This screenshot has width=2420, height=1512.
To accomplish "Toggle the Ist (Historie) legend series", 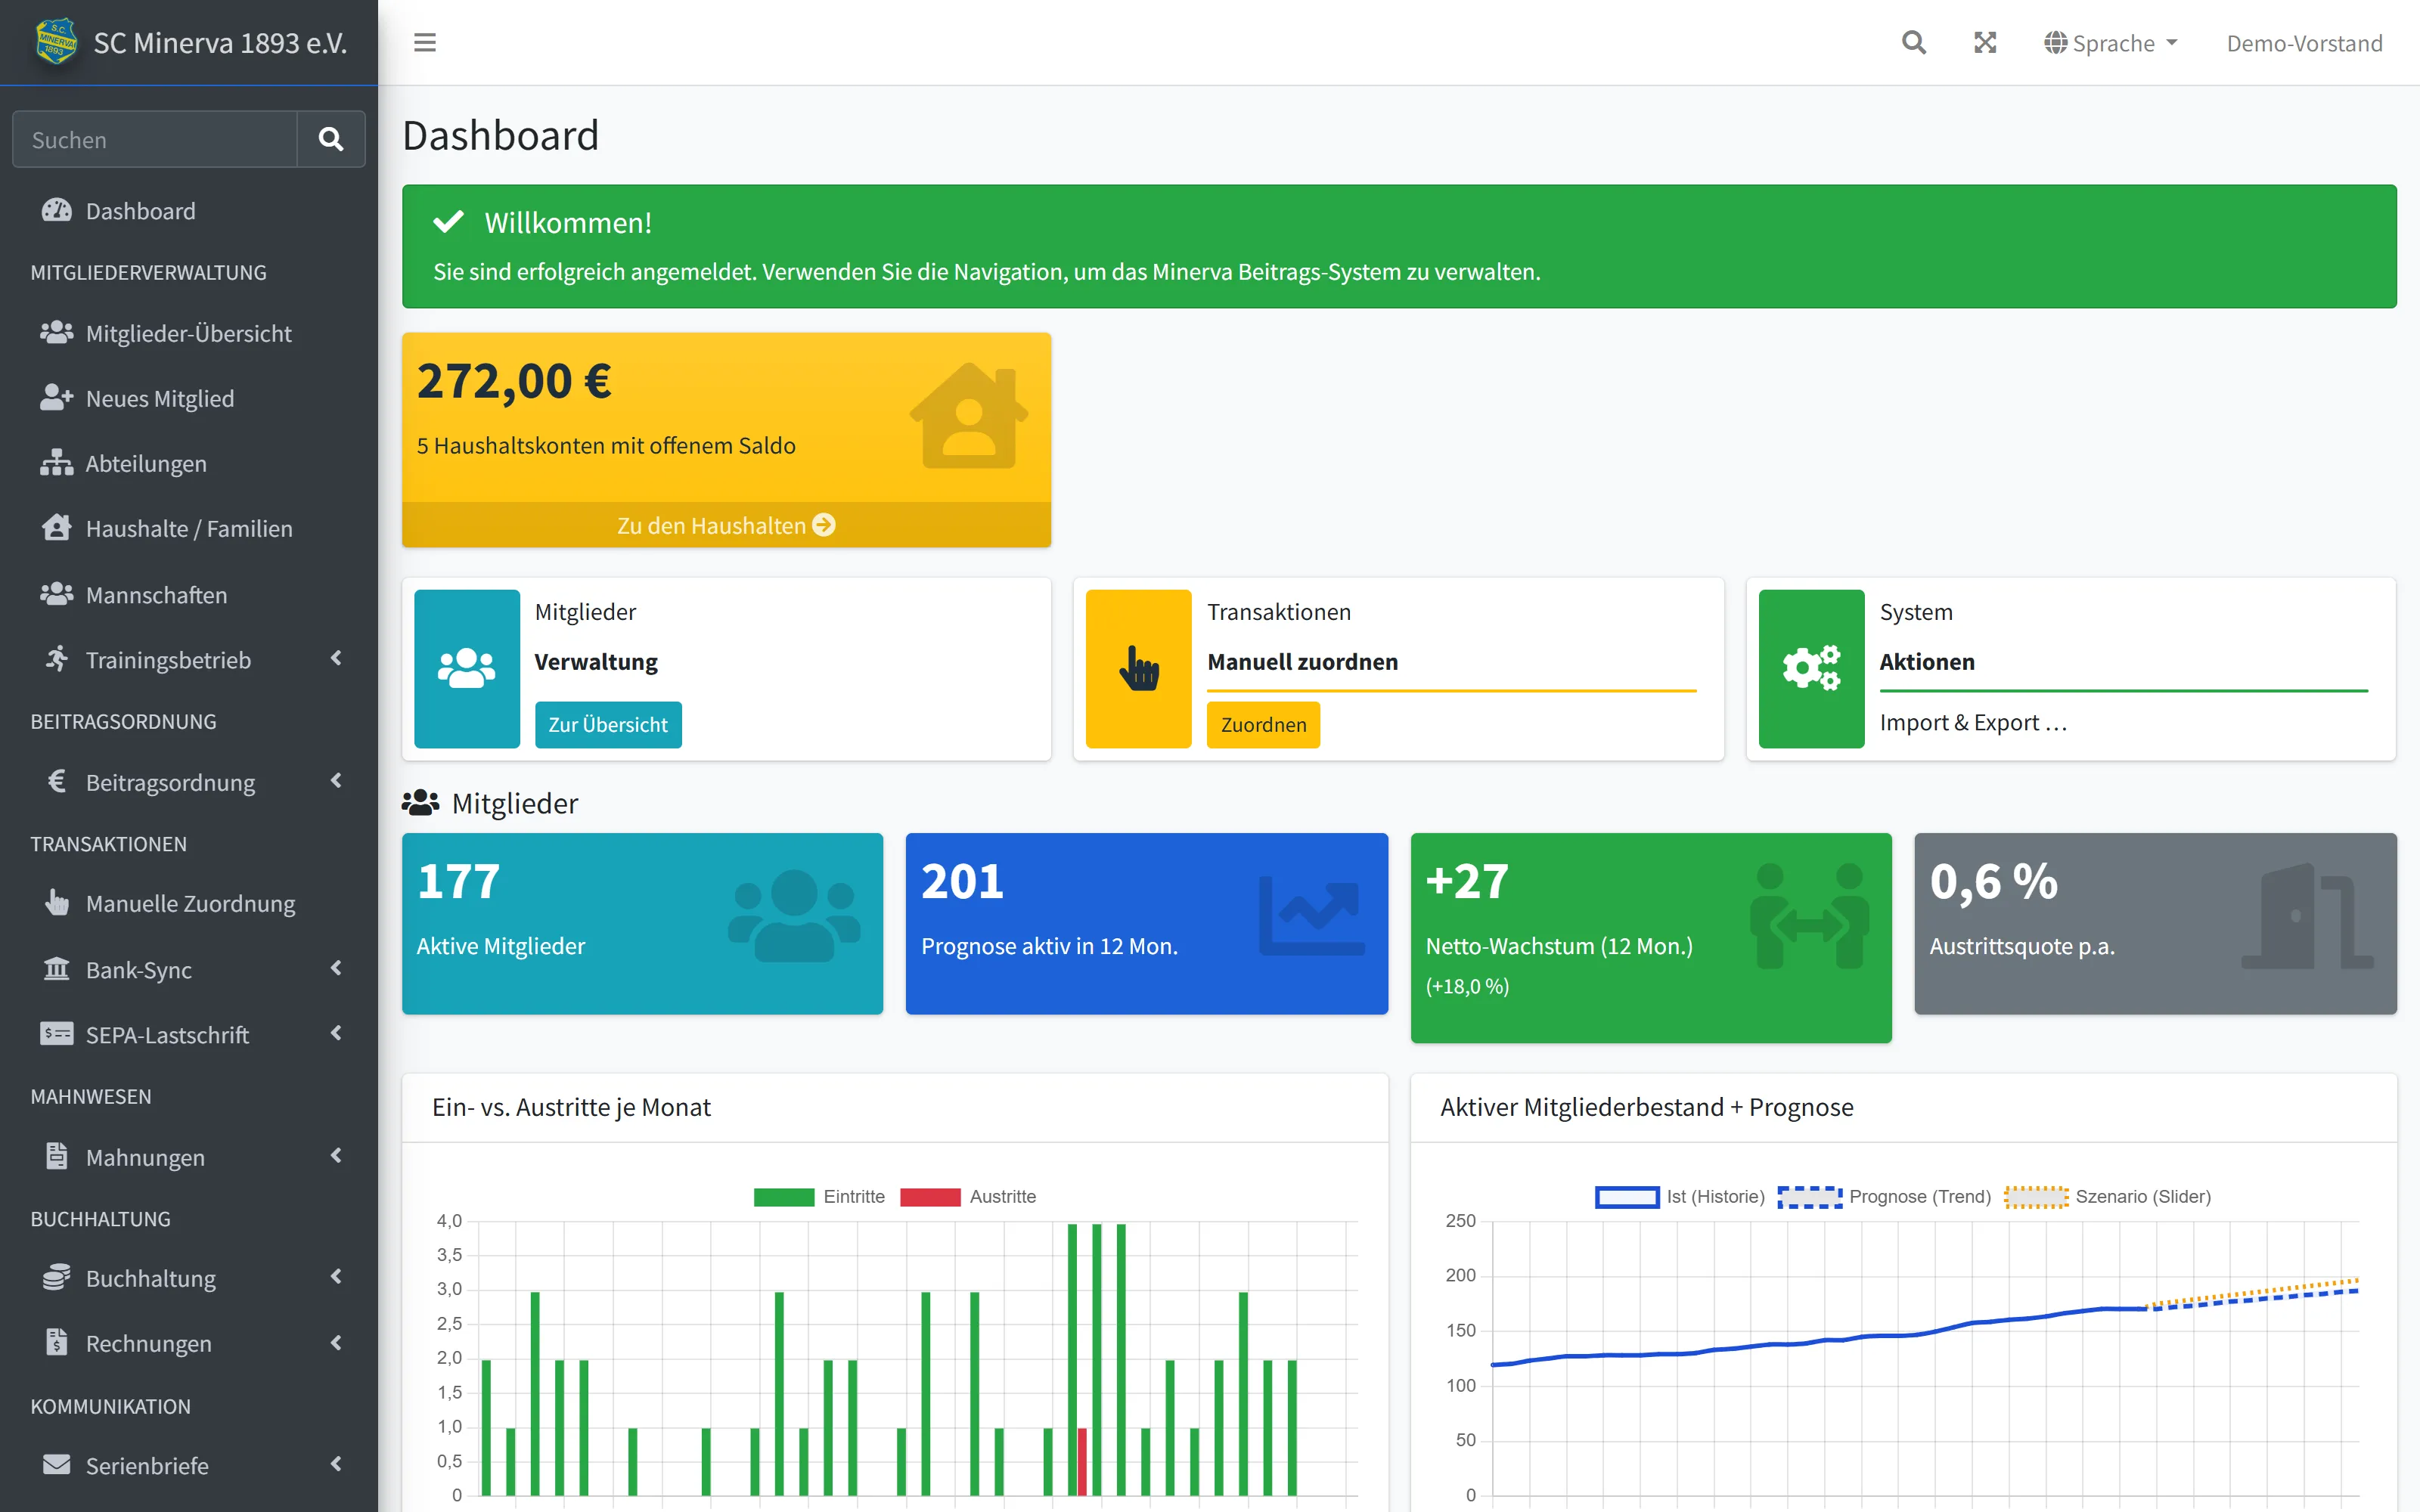I will (x=1680, y=1196).
